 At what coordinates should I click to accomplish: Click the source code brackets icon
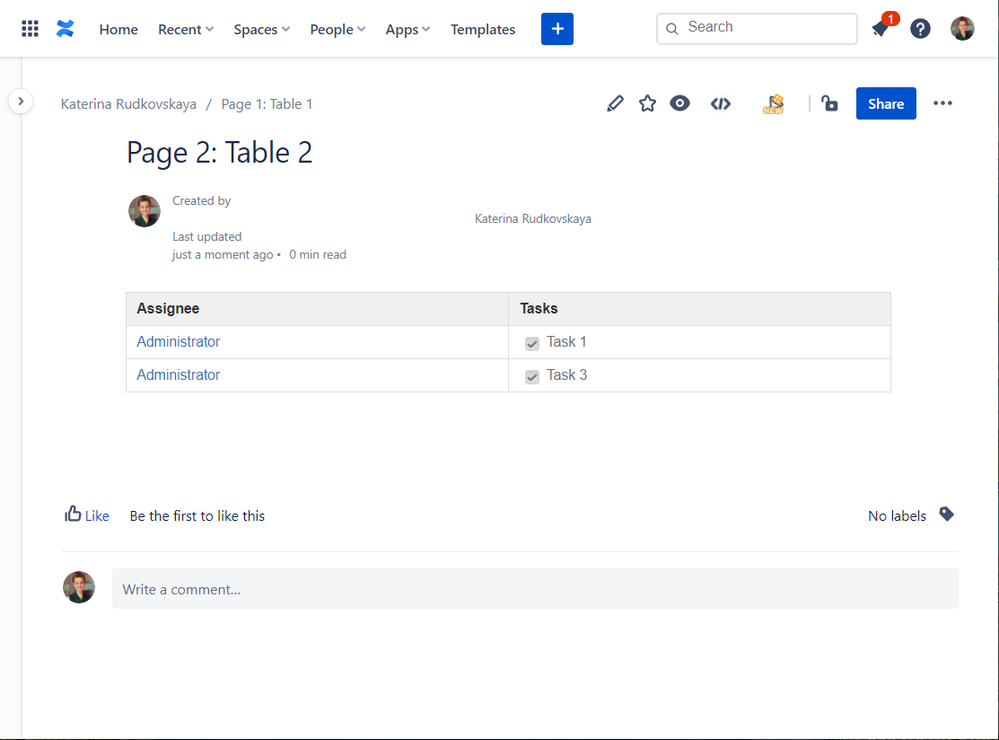721,103
